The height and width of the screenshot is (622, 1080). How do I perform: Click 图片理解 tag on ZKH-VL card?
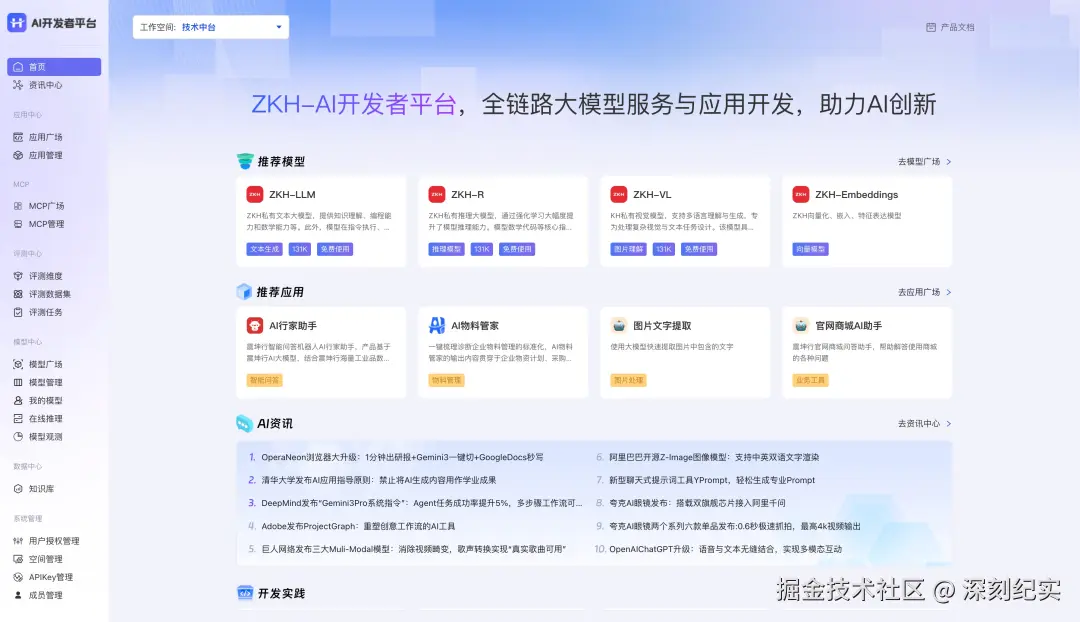628,249
